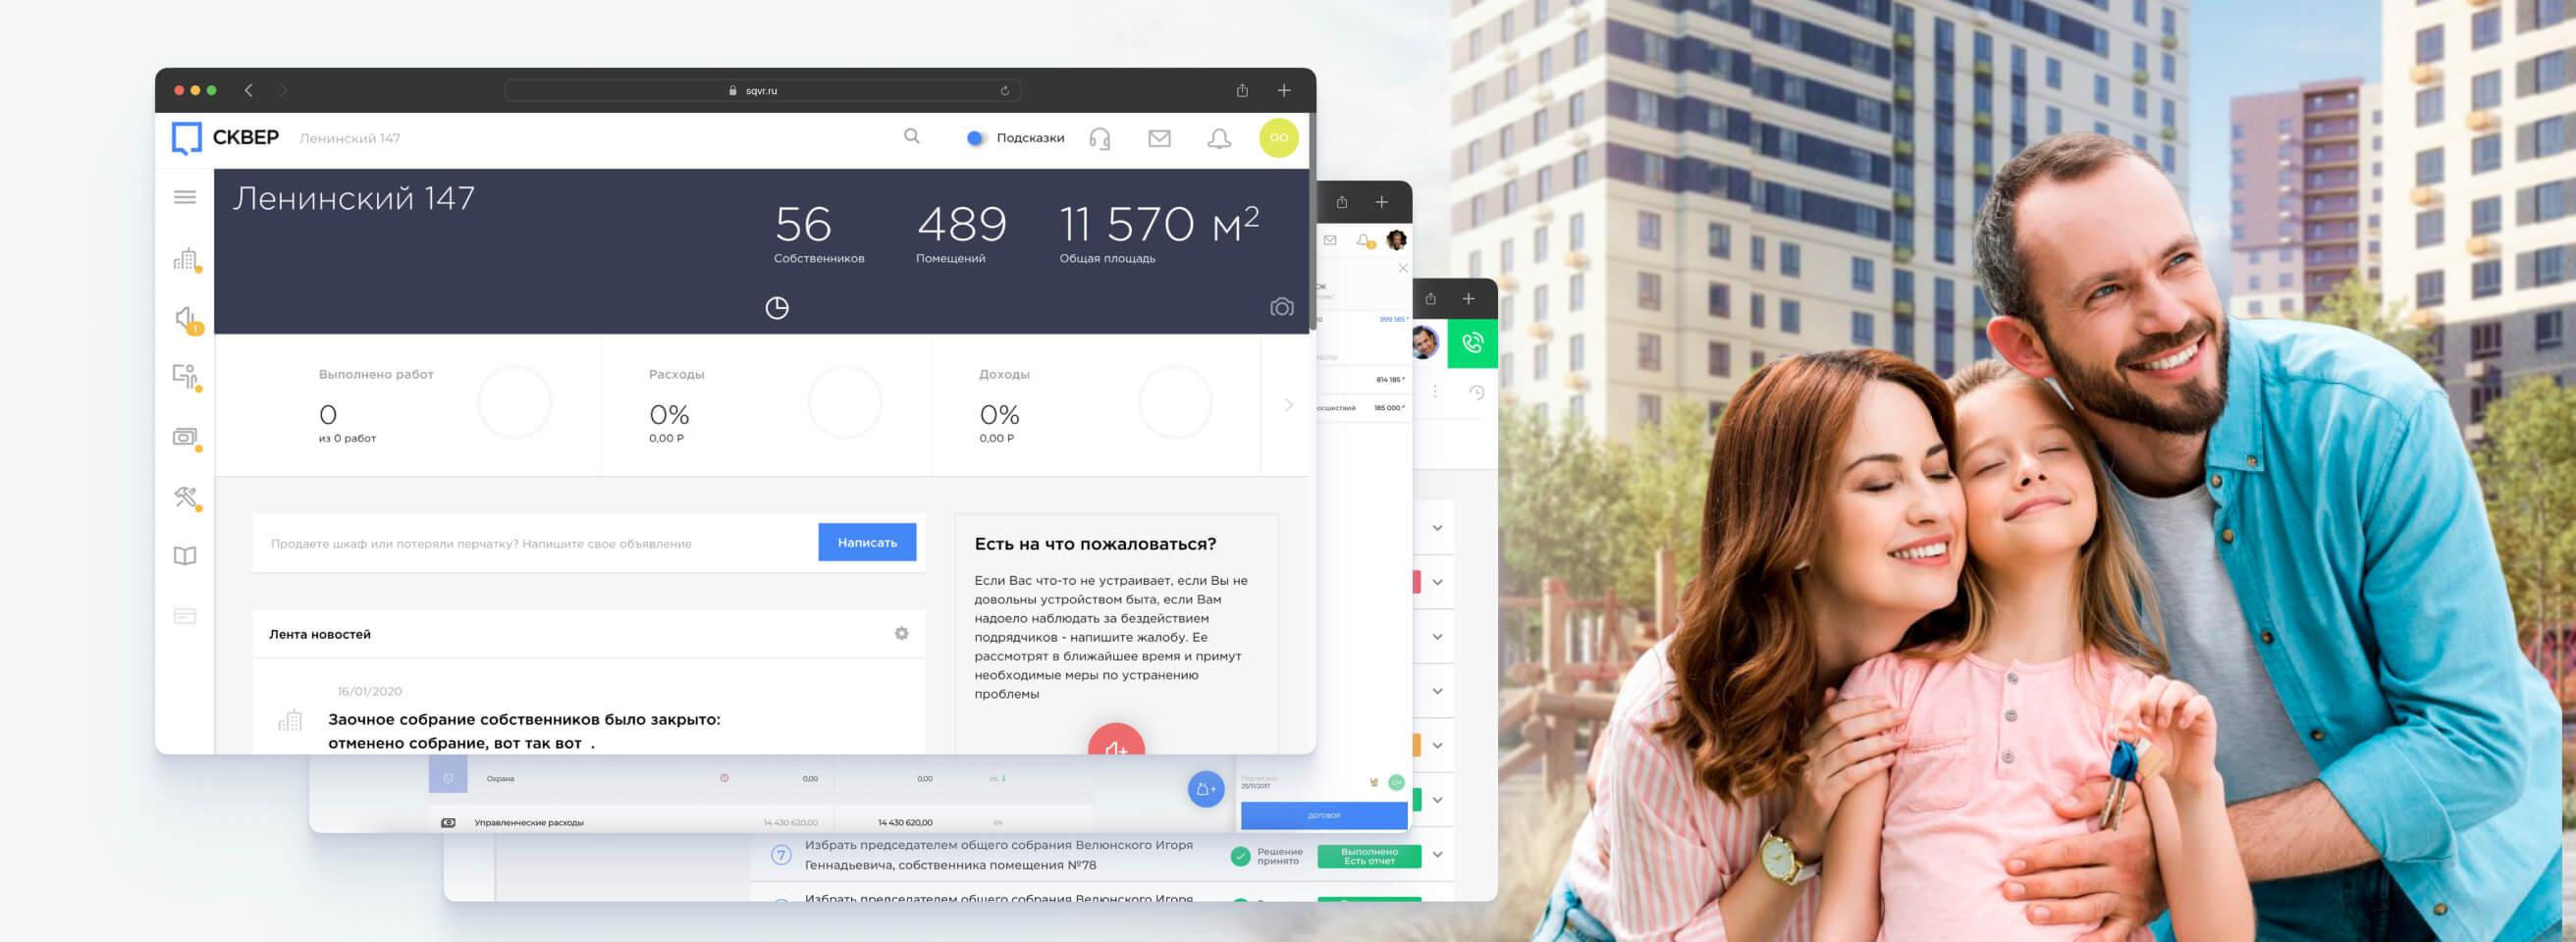Open bell notifications in the middle window
This screenshot has height=942, width=2576.
[x=1364, y=240]
